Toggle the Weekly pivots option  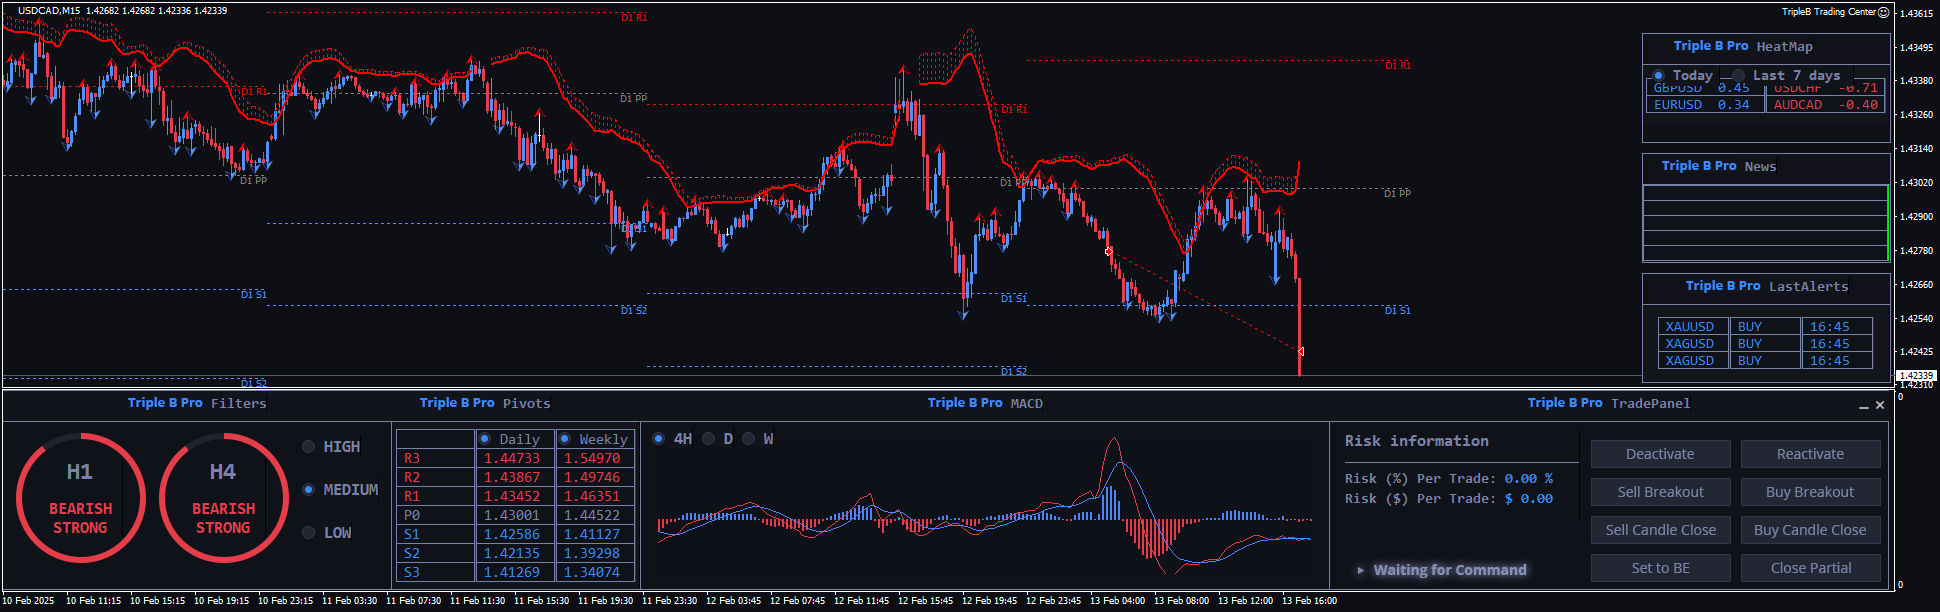coord(565,439)
